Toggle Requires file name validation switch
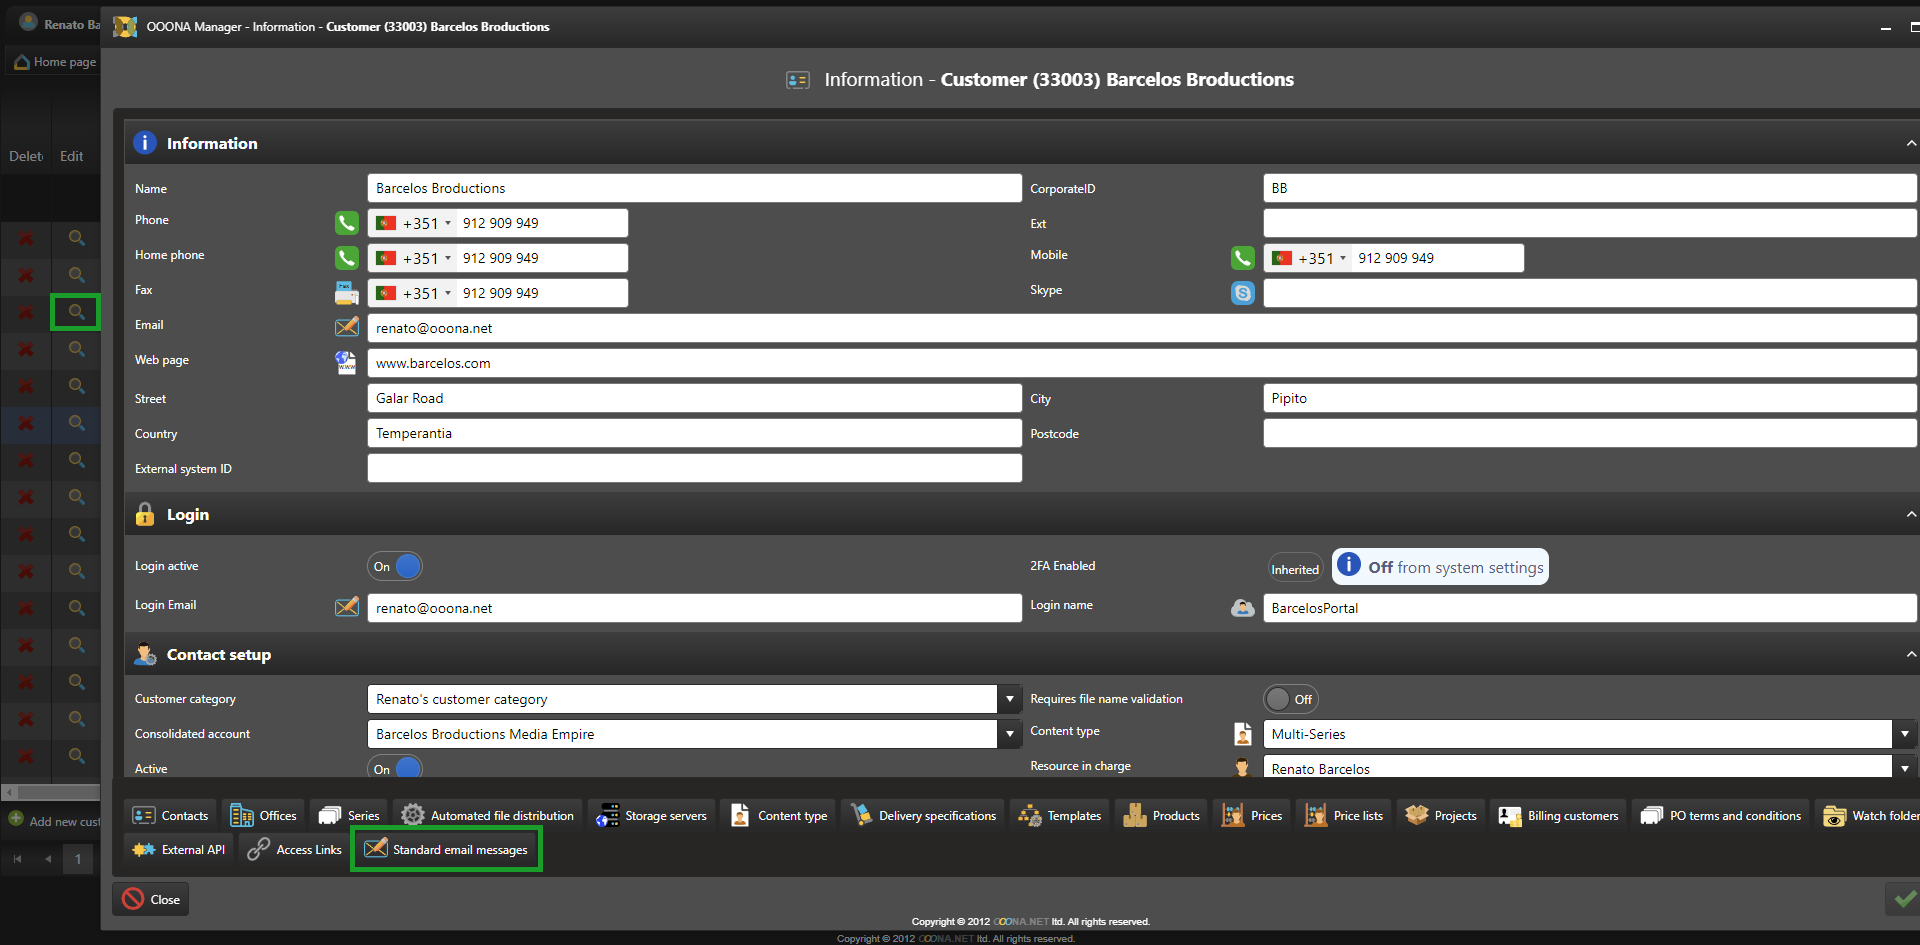Screen dimensions: 1920x945 pyautogui.click(x=1290, y=699)
